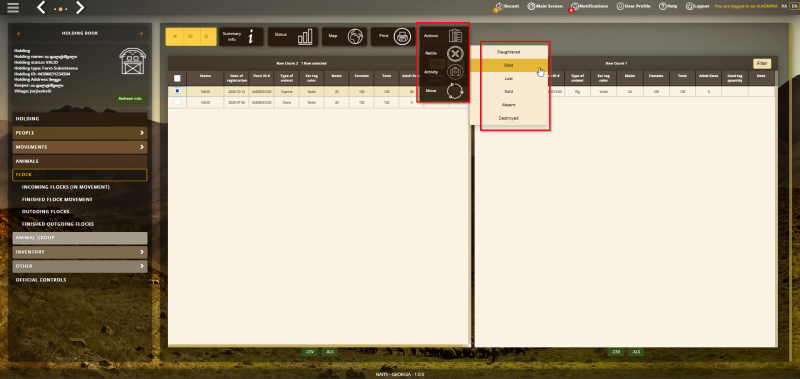Viewport: 800px width, 379px height.
Task: Expand the Other section
Action: 80,266
